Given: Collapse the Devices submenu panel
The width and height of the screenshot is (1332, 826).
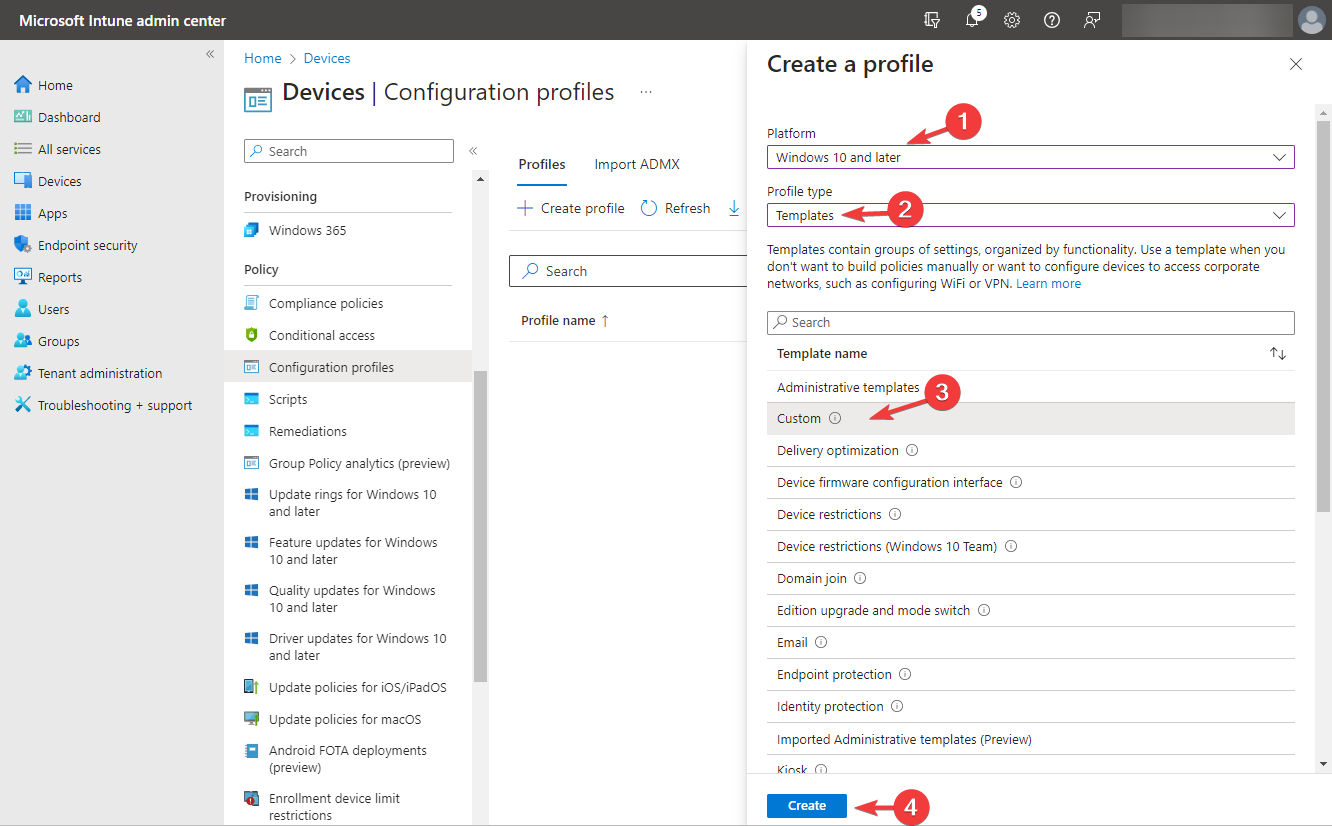Looking at the screenshot, I should point(473,151).
